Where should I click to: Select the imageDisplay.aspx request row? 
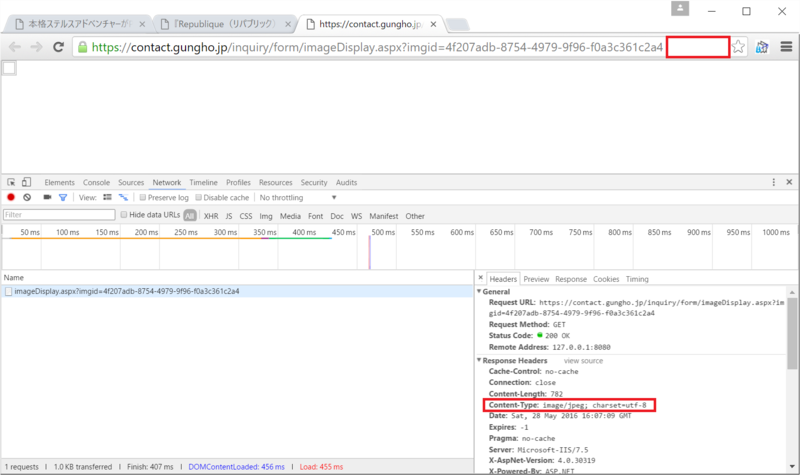point(237,291)
